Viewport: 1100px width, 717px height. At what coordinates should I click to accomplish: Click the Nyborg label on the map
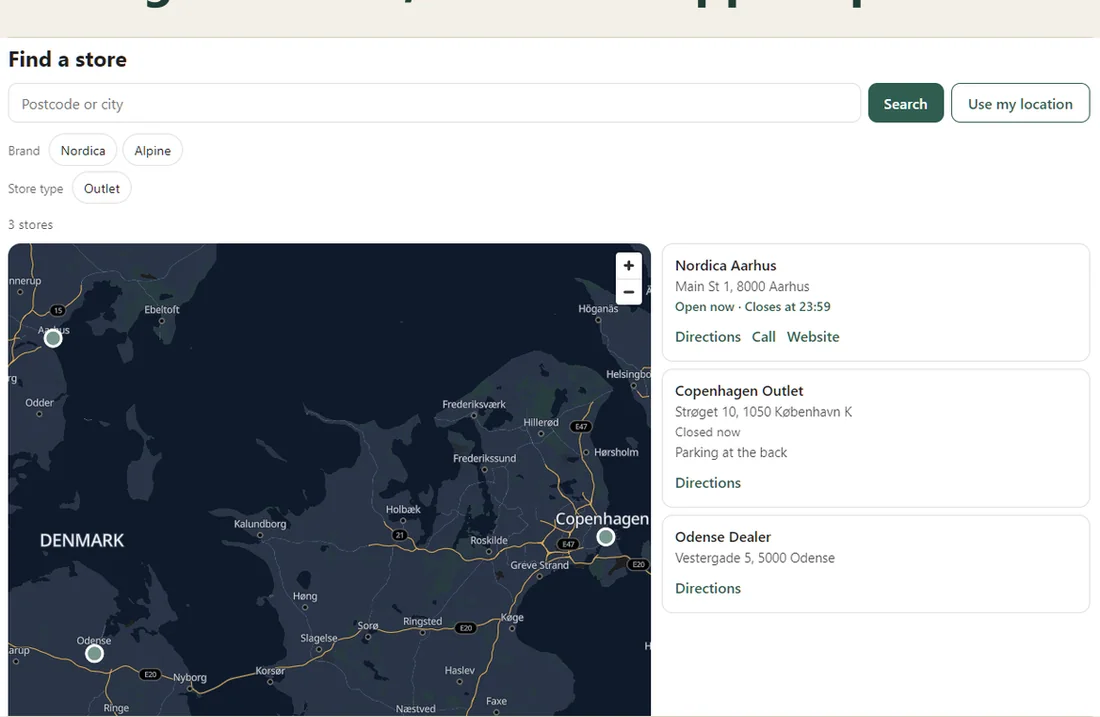coord(189,677)
